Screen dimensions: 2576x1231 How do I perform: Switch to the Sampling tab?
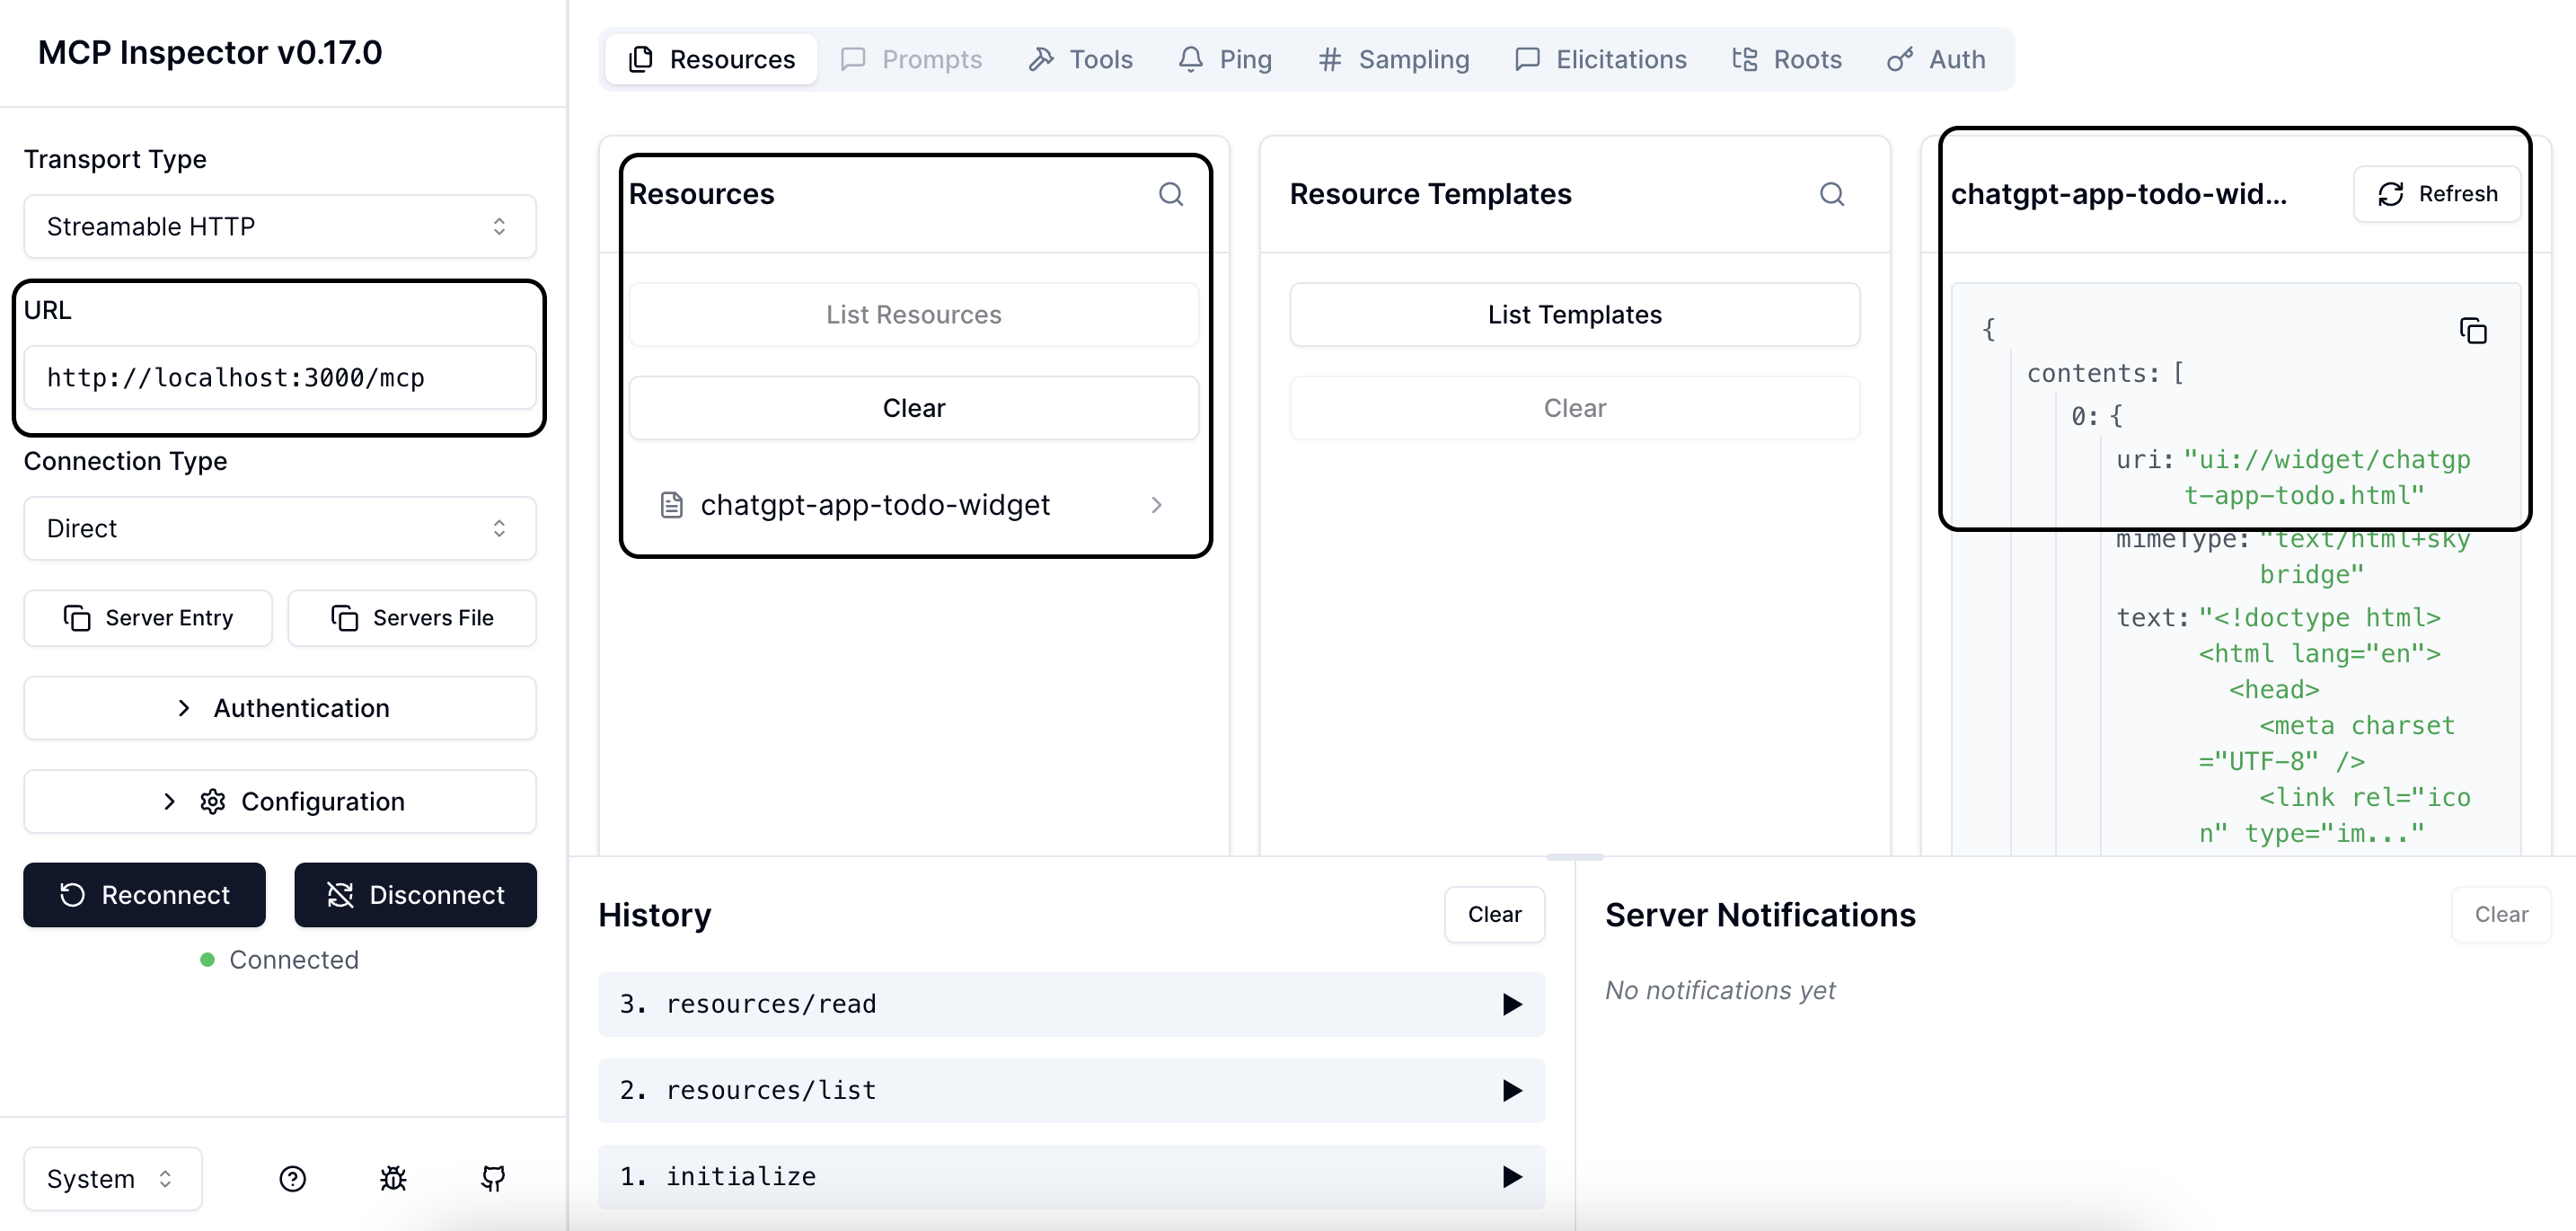tap(1394, 60)
